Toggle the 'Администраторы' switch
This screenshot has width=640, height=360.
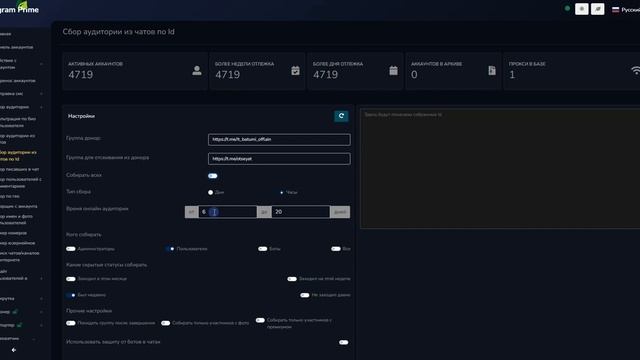[x=71, y=249]
